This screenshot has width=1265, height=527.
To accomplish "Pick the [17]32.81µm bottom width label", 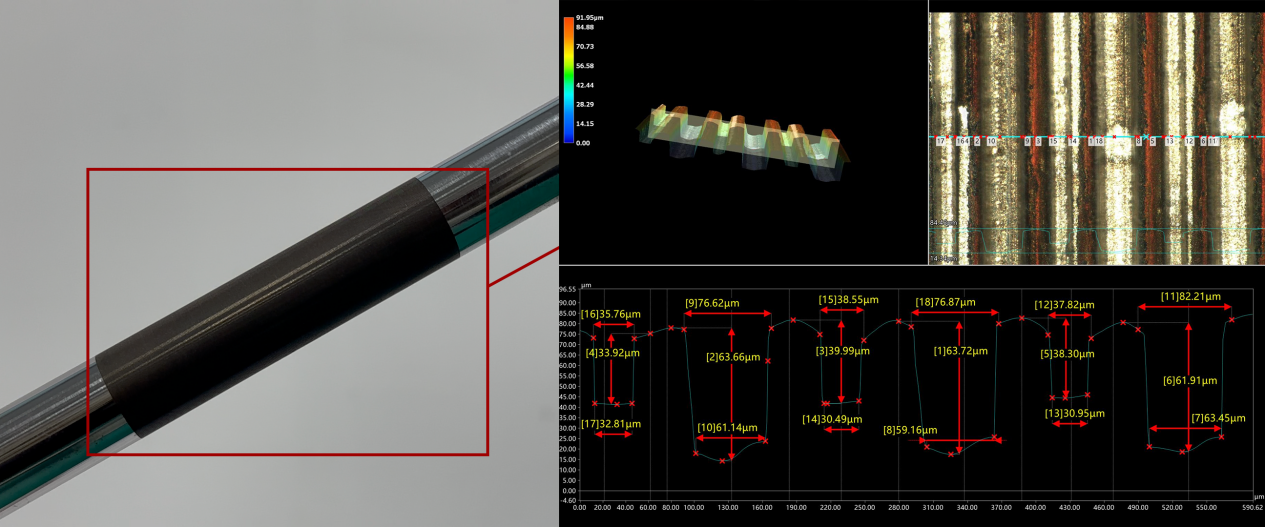I will click(611, 424).
